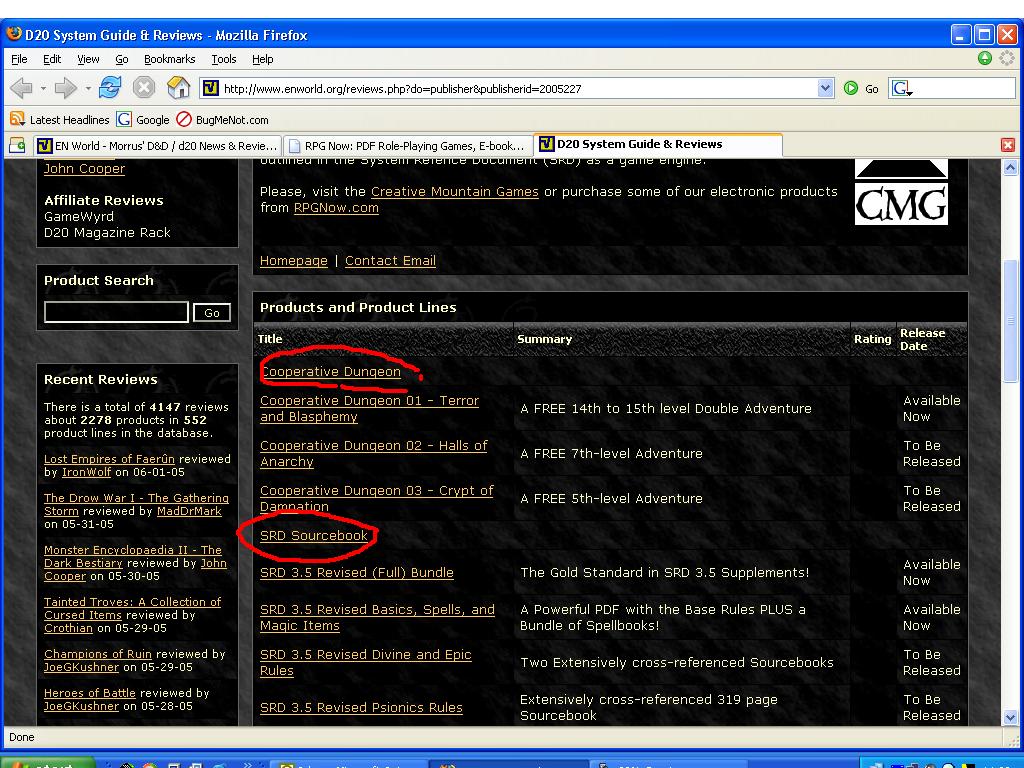Open SRD 3.5 Revised Psionics Rules link

point(361,707)
